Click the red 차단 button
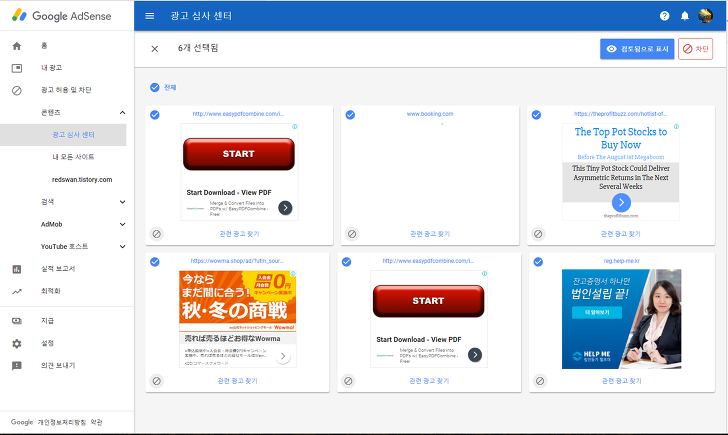 (x=696, y=49)
